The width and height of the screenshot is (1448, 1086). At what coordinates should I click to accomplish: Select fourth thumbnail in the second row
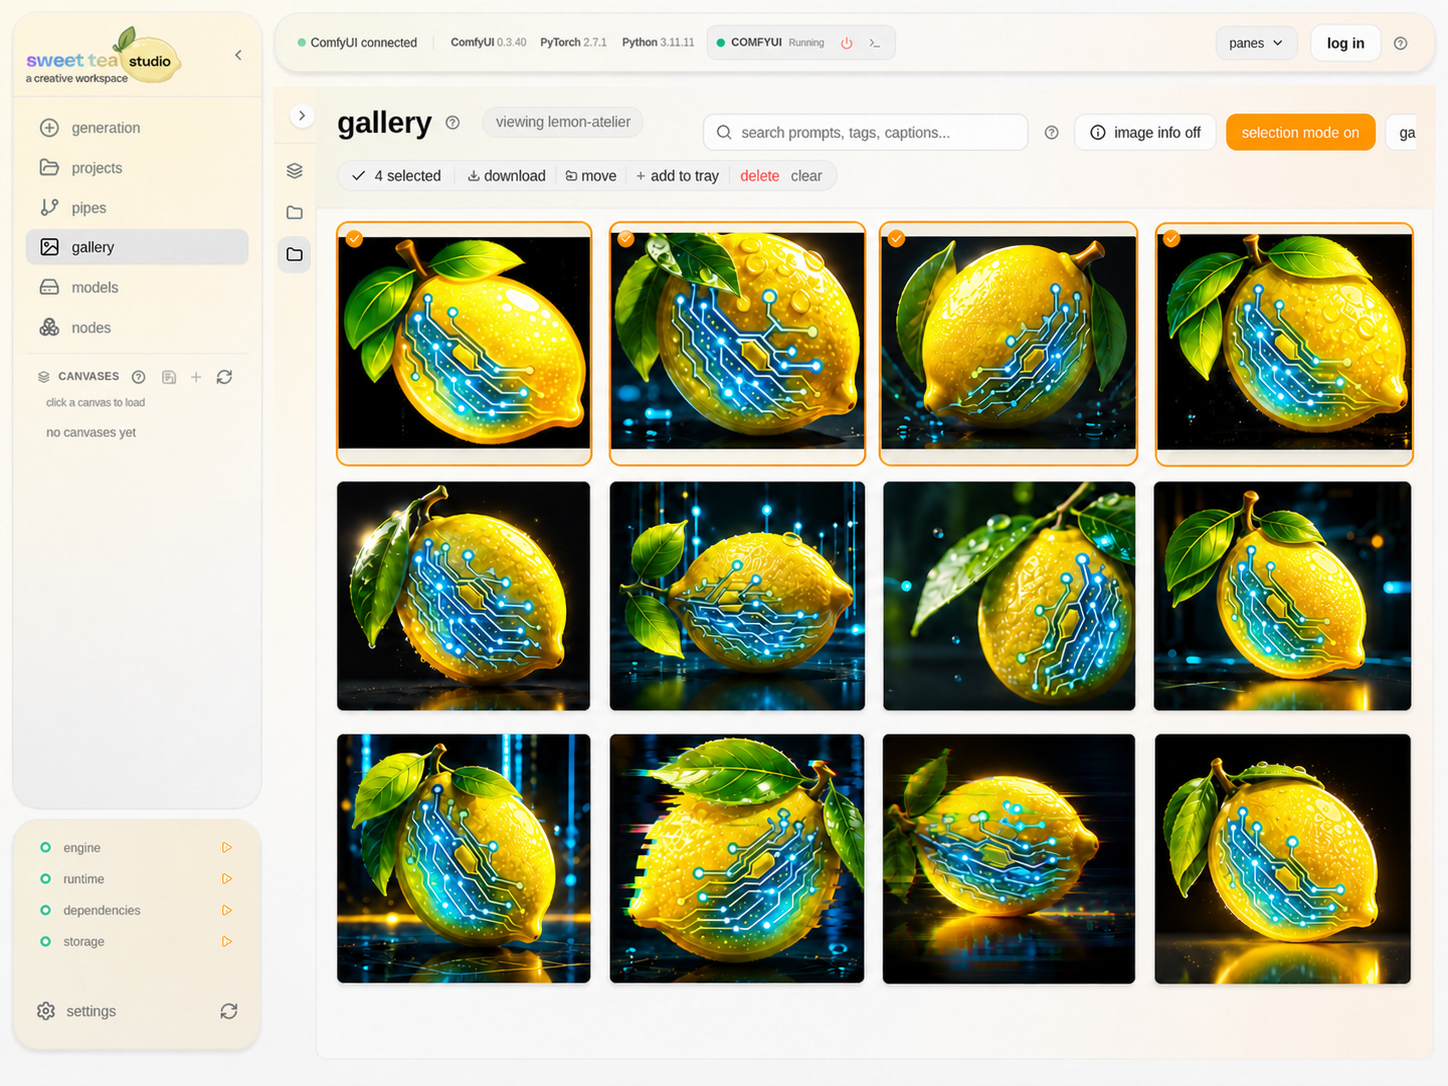point(1282,596)
